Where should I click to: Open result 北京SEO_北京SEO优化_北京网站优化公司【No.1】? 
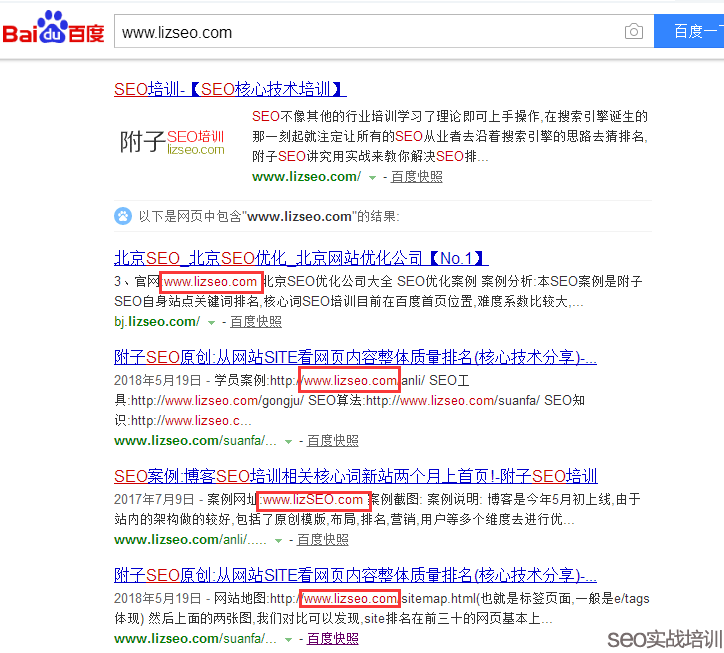(x=301, y=258)
